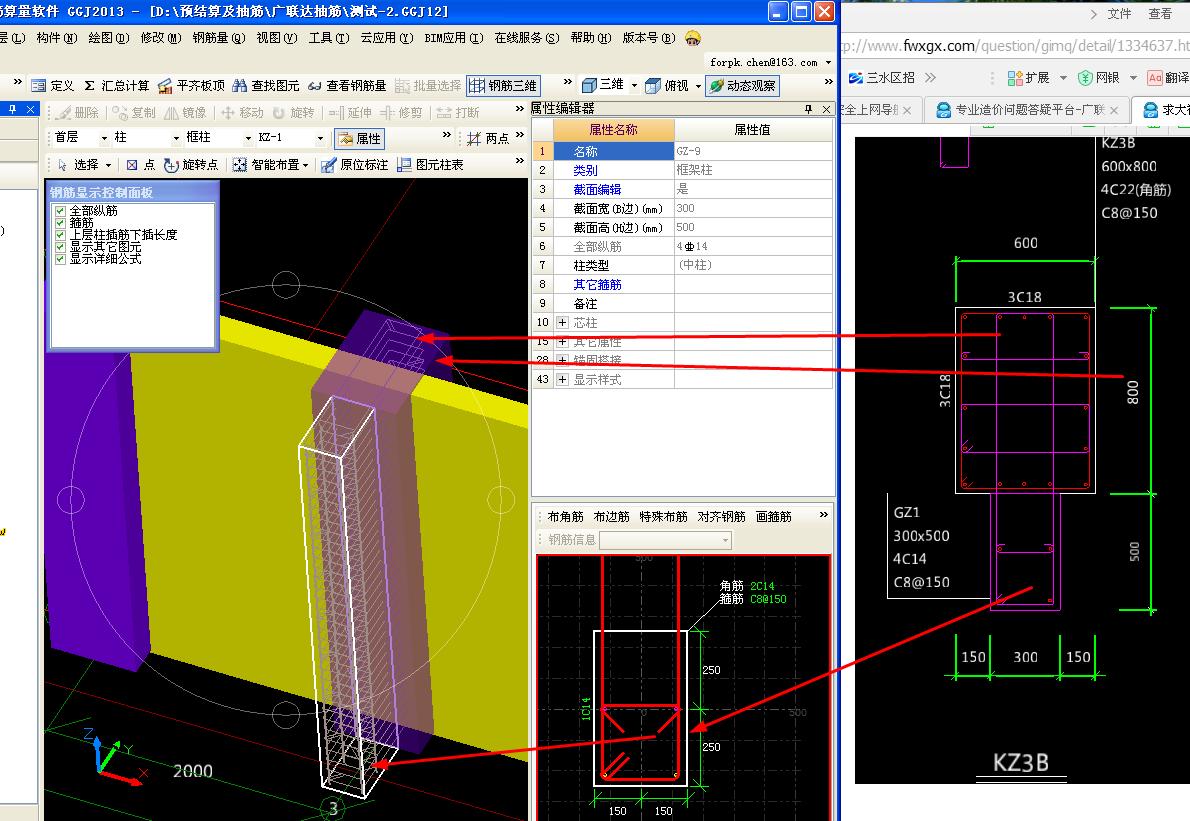The width and height of the screenshot is (1190, 821).
Task: Toggle the 属性 properties panel button
Action: point(360,138)
